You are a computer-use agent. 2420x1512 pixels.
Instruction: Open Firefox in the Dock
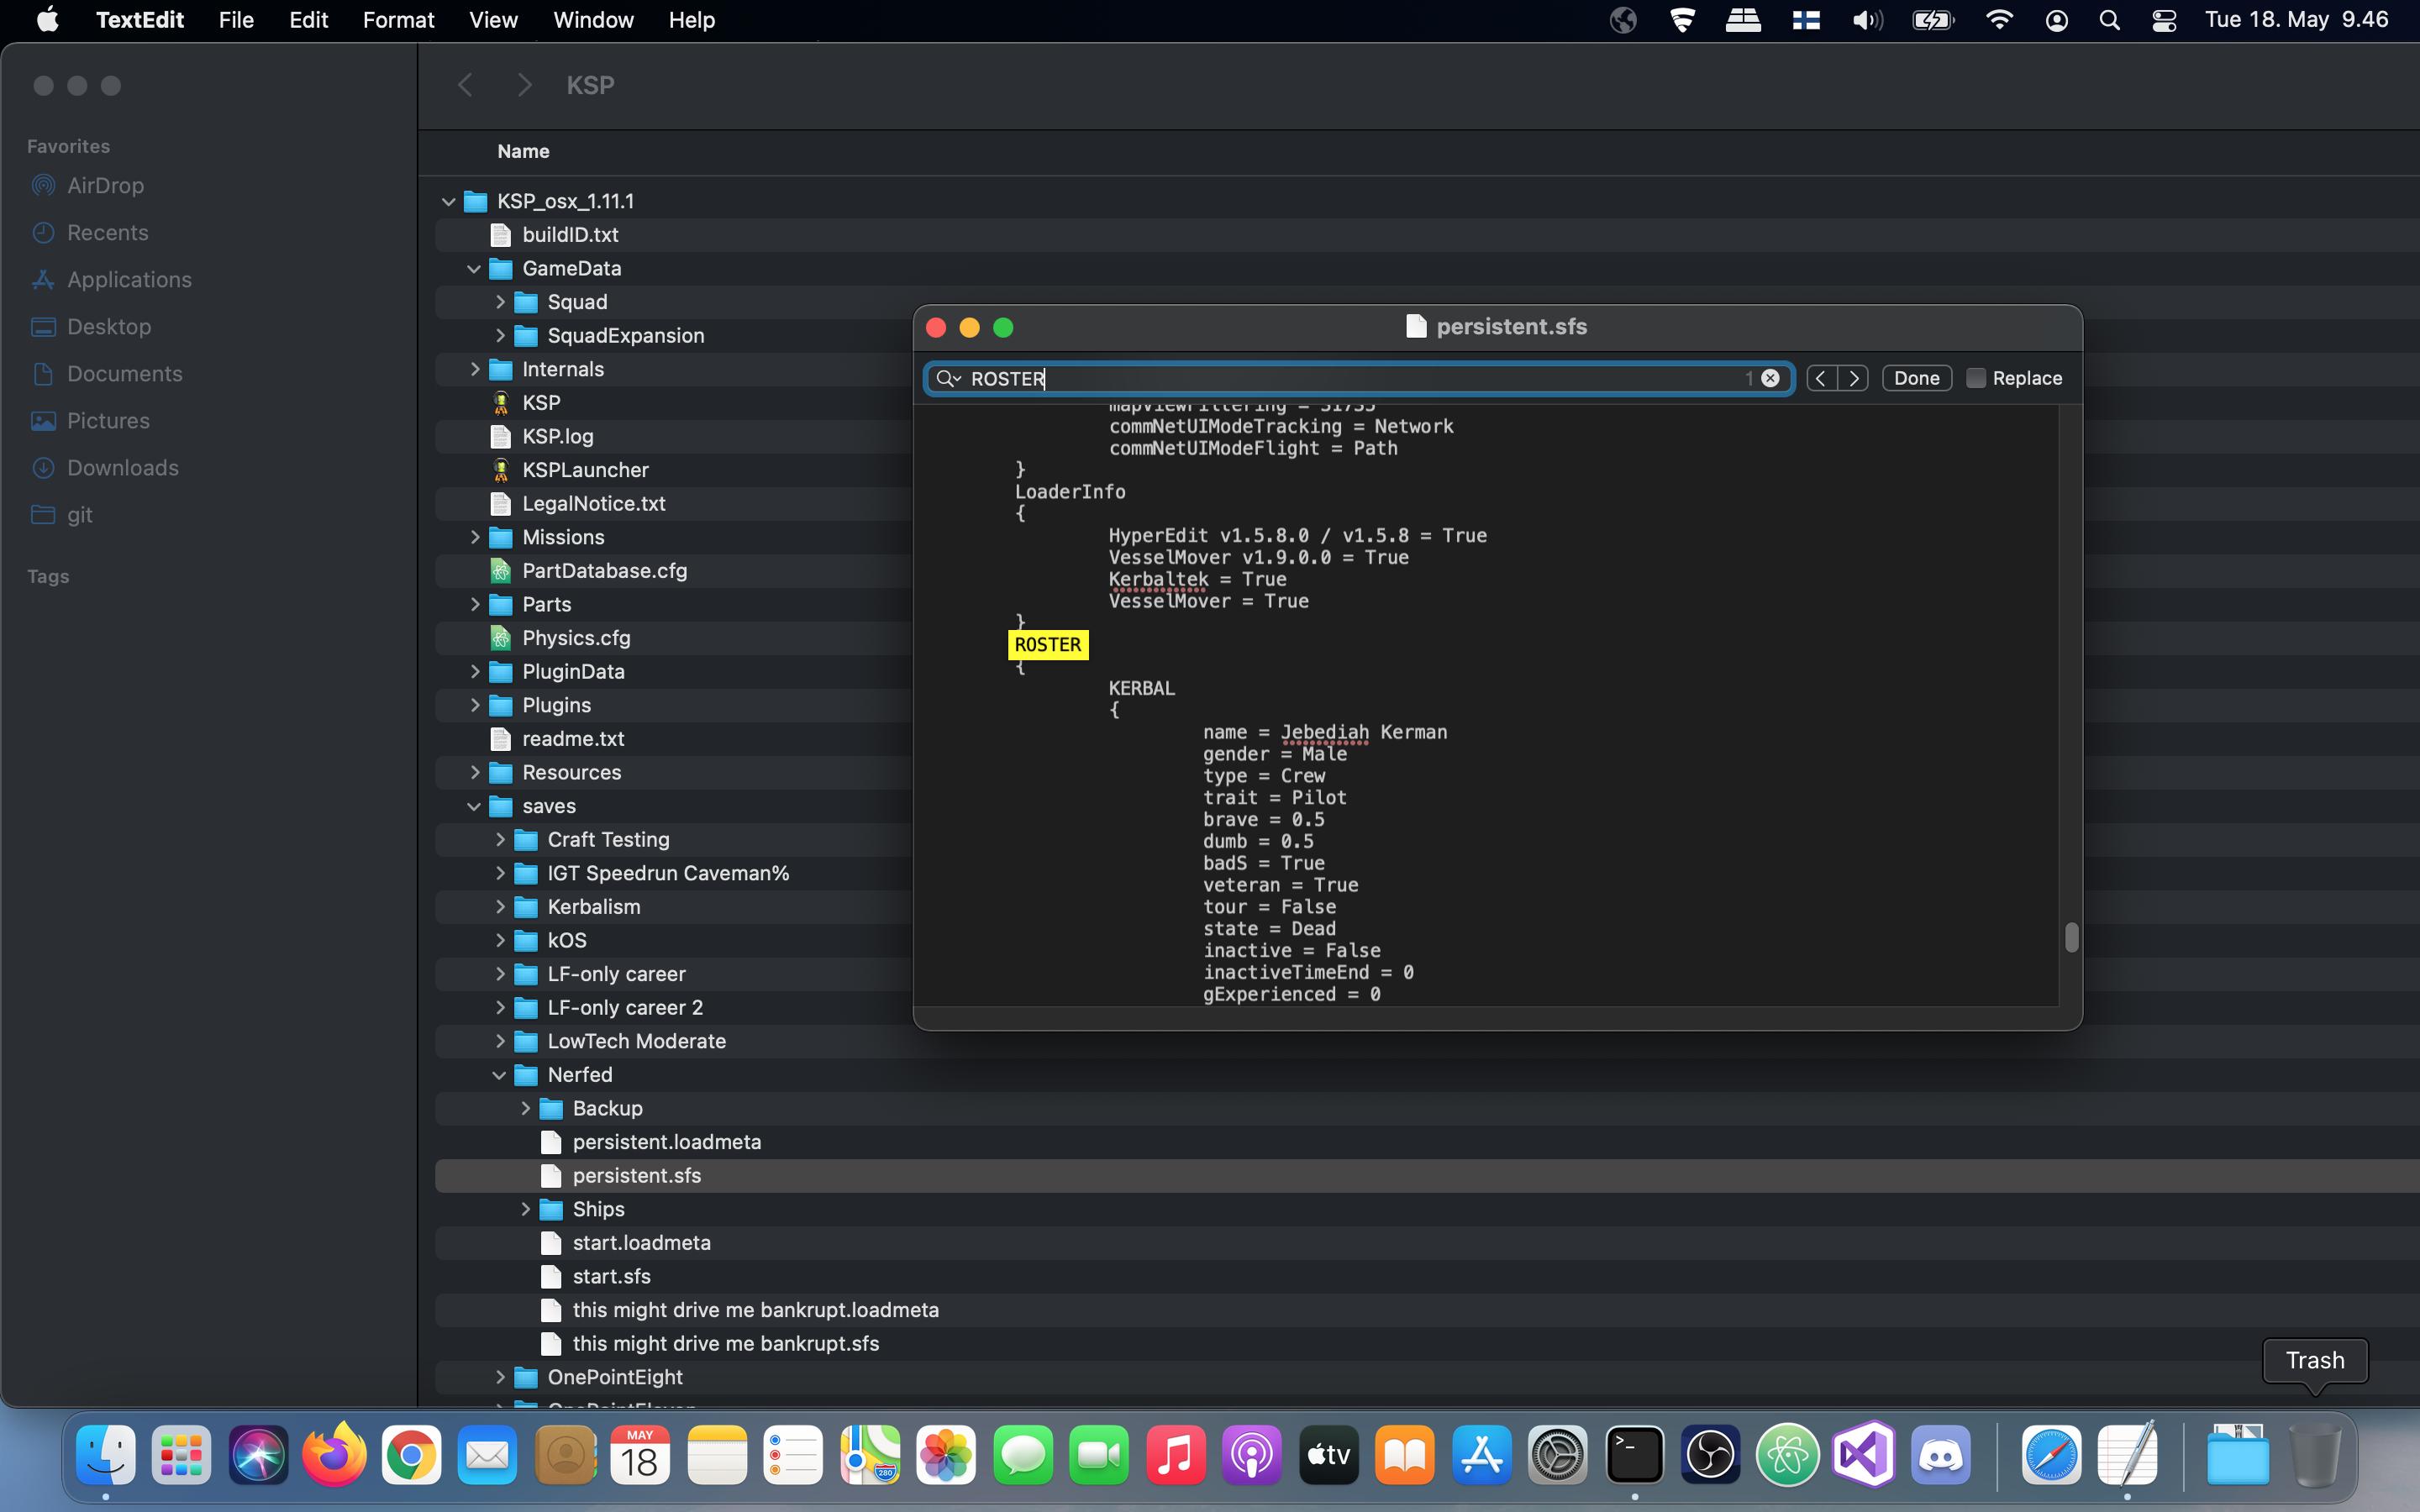[334, 1455]
